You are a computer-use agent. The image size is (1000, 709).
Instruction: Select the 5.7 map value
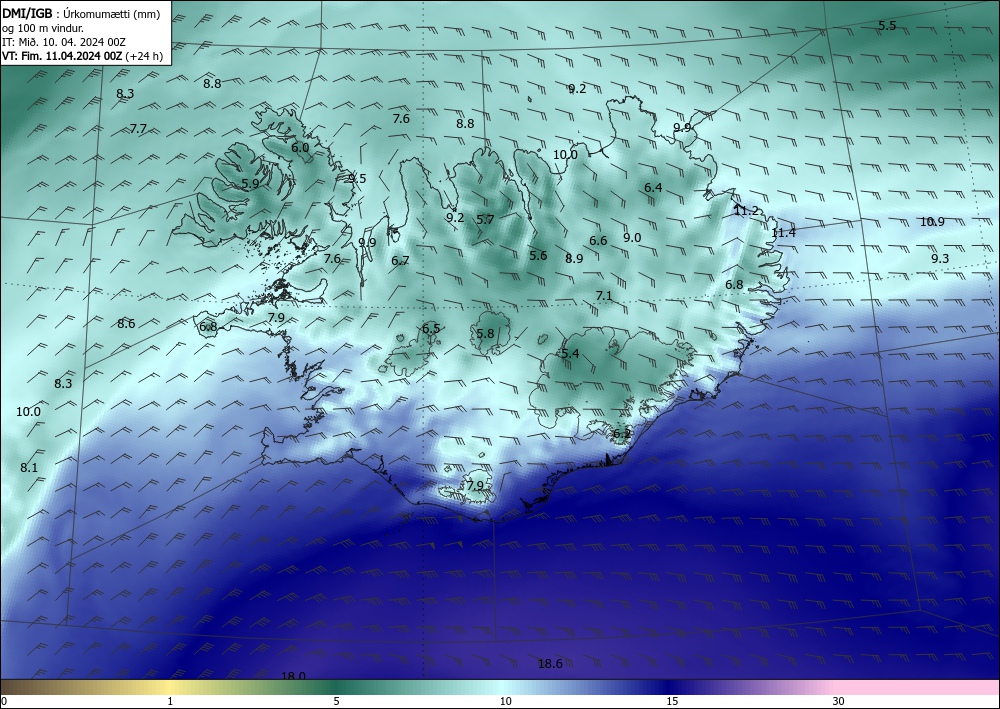pyautogui.click(x=485, y=219)
